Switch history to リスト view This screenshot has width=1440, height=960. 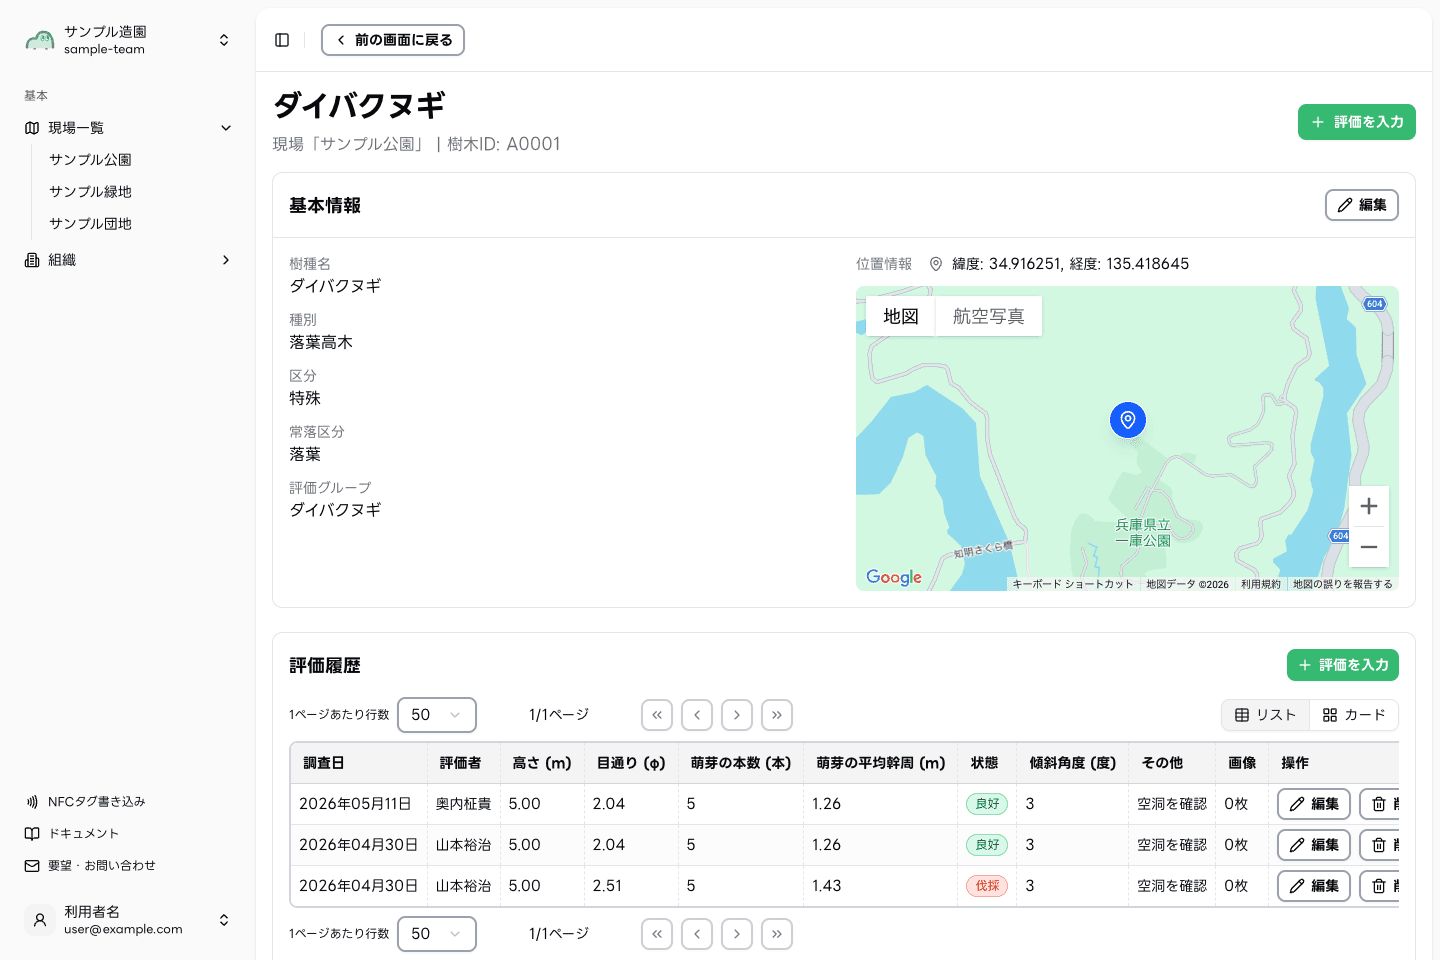(1265, 715)
